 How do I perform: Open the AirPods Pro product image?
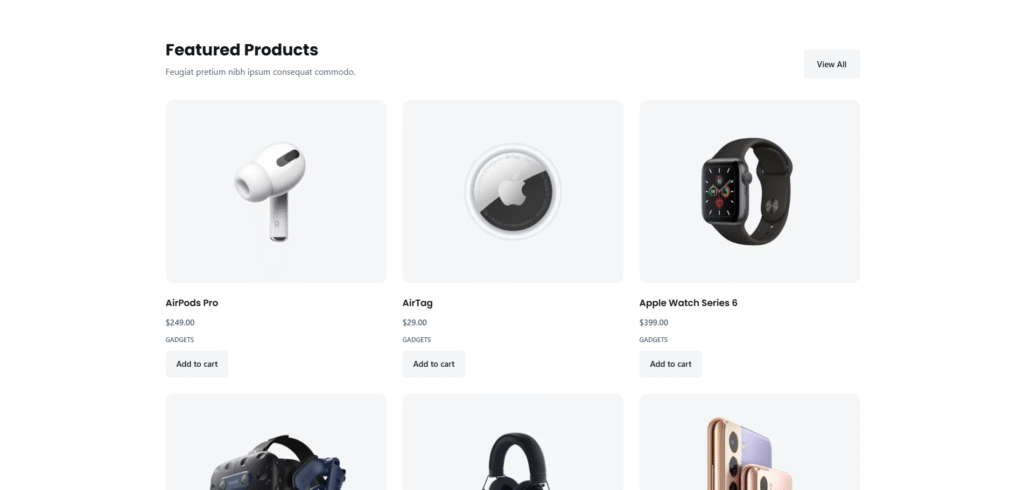click(276, 191)
